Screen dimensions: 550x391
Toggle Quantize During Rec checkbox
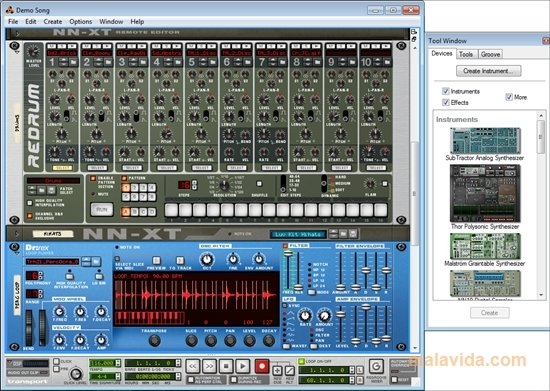tap(234, 380)
